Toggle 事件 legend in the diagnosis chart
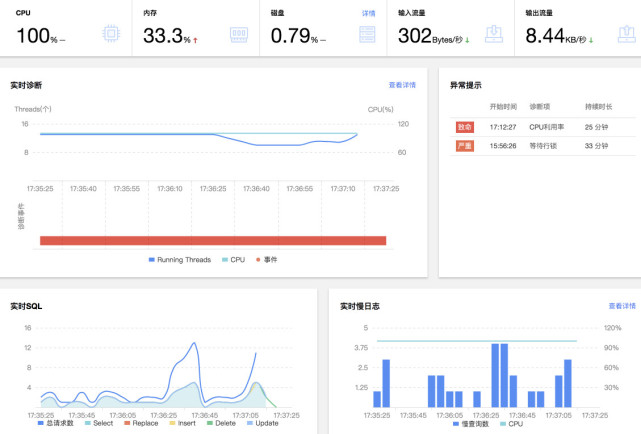This screenshot has height=434, width=641. pos(267,260)
